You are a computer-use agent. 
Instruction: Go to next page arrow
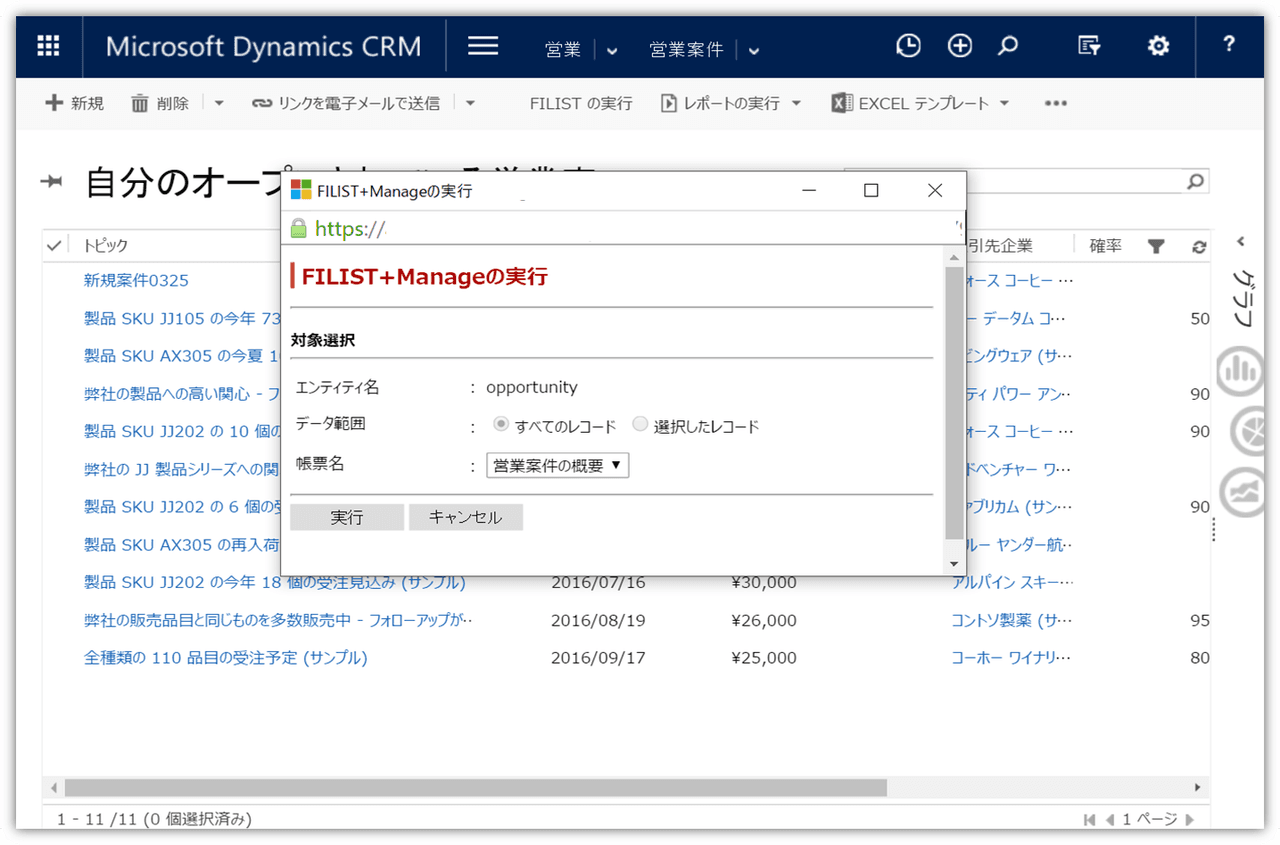click(1190, 820)
